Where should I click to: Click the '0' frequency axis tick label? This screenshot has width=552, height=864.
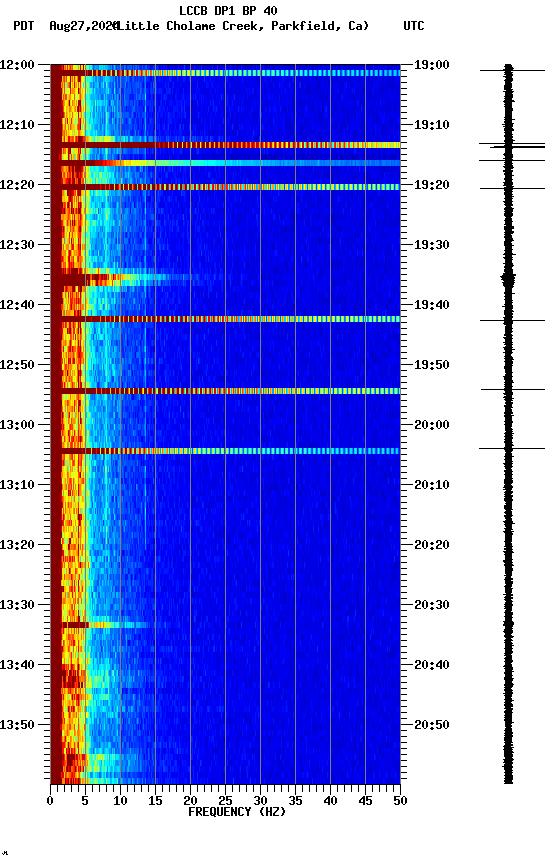[x=50, y=801]
